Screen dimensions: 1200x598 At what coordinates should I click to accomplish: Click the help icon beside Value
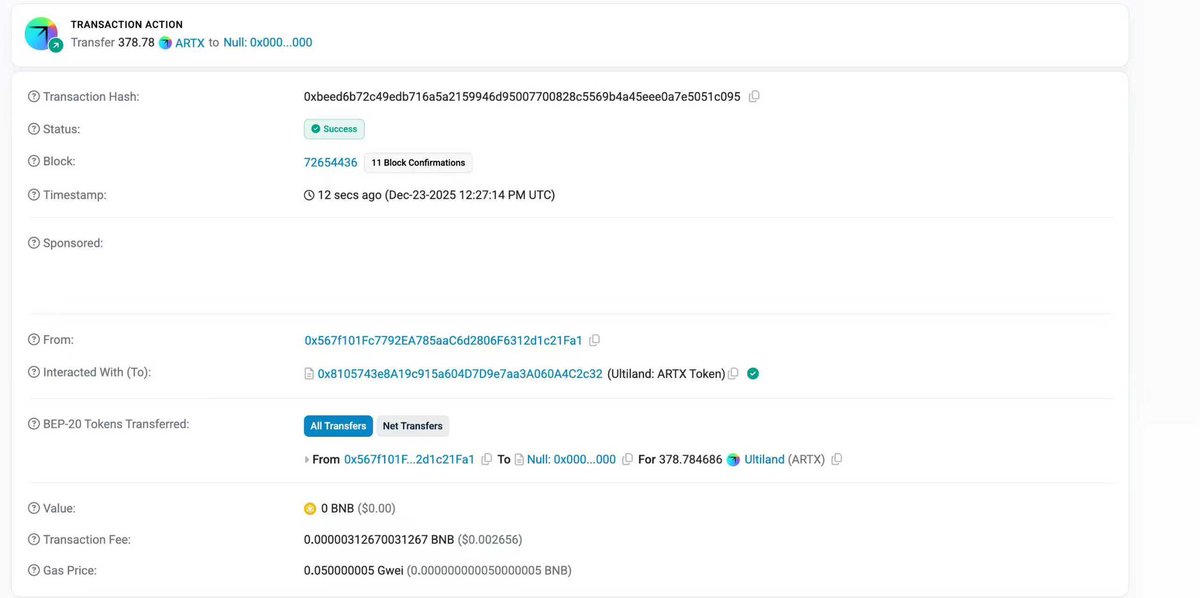[x=34, y=508]
